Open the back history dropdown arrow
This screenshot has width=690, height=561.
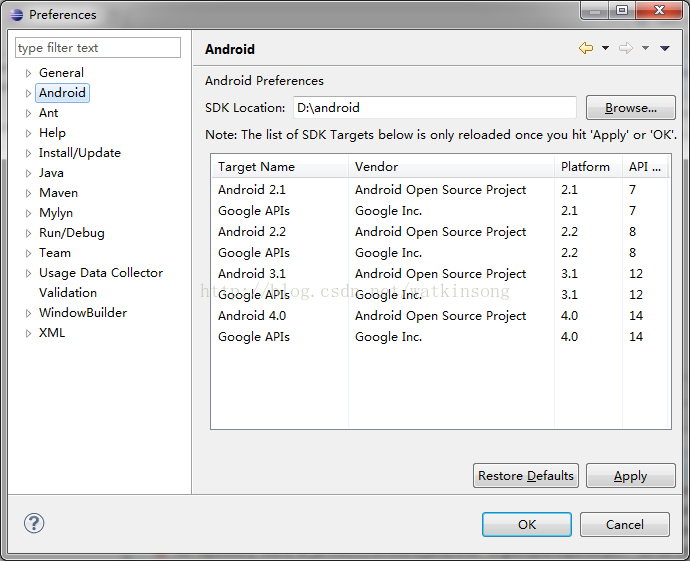point(606,48)
